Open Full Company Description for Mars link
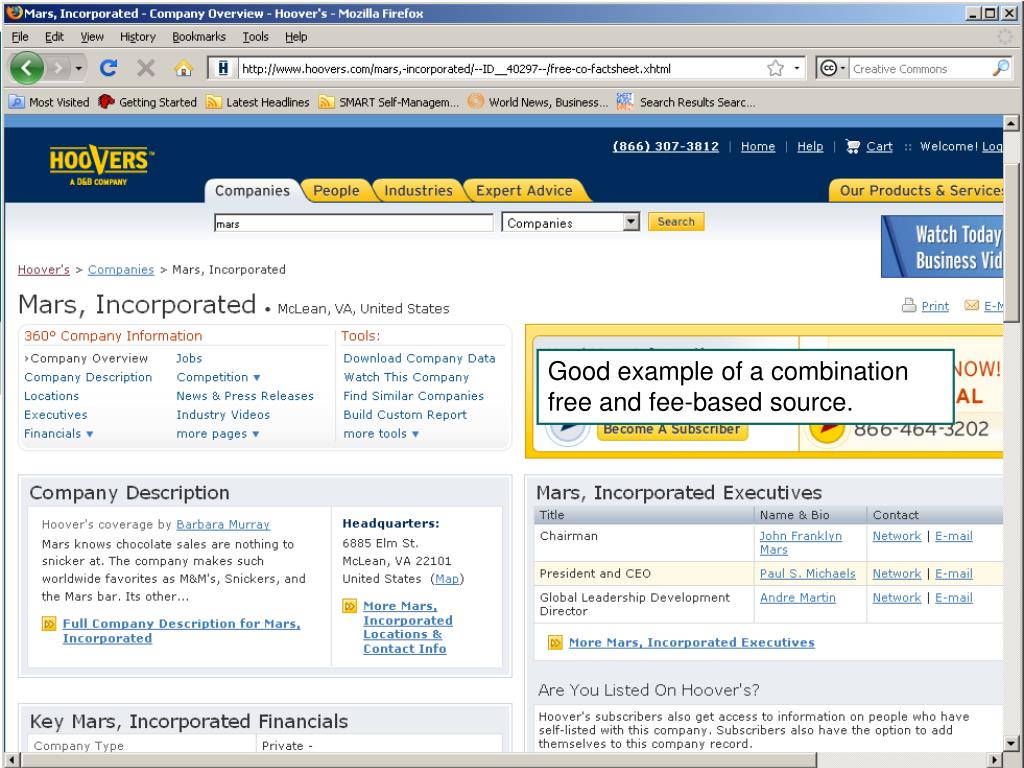Screen dimensions: 1024x768 [182, 631]
